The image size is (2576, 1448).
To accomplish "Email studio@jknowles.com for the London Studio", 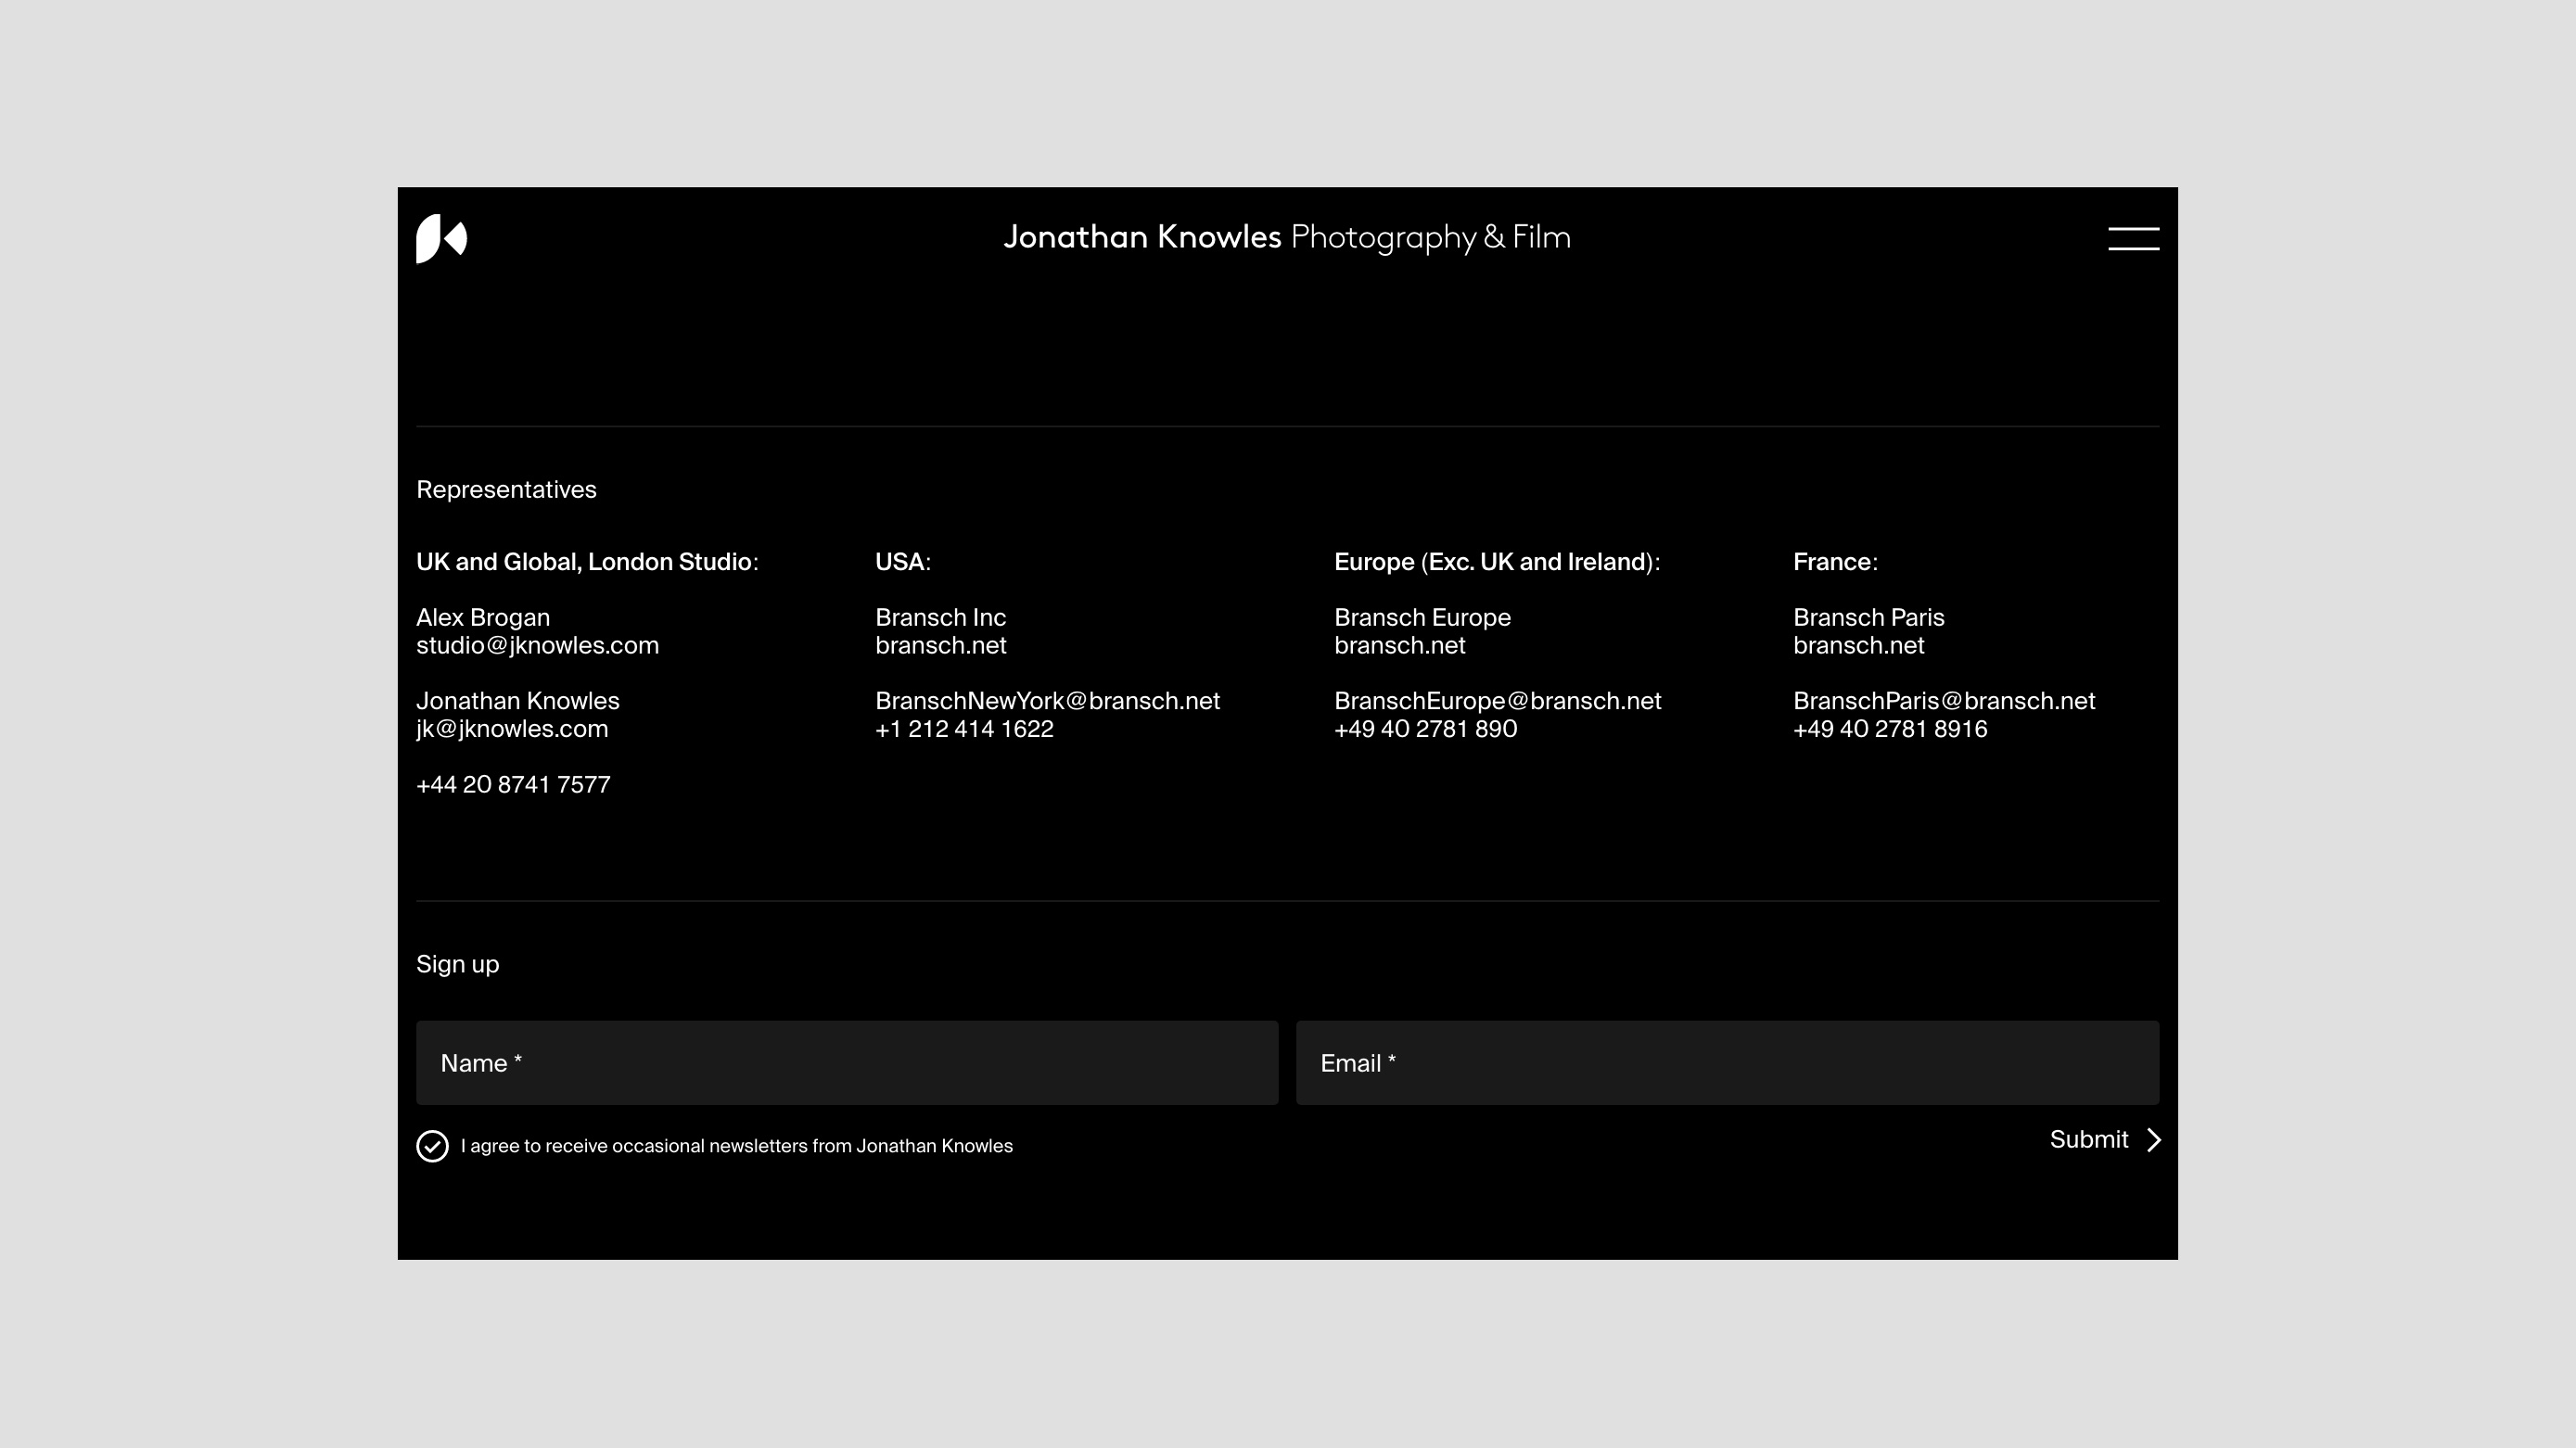I will click(x=537, y=645).
